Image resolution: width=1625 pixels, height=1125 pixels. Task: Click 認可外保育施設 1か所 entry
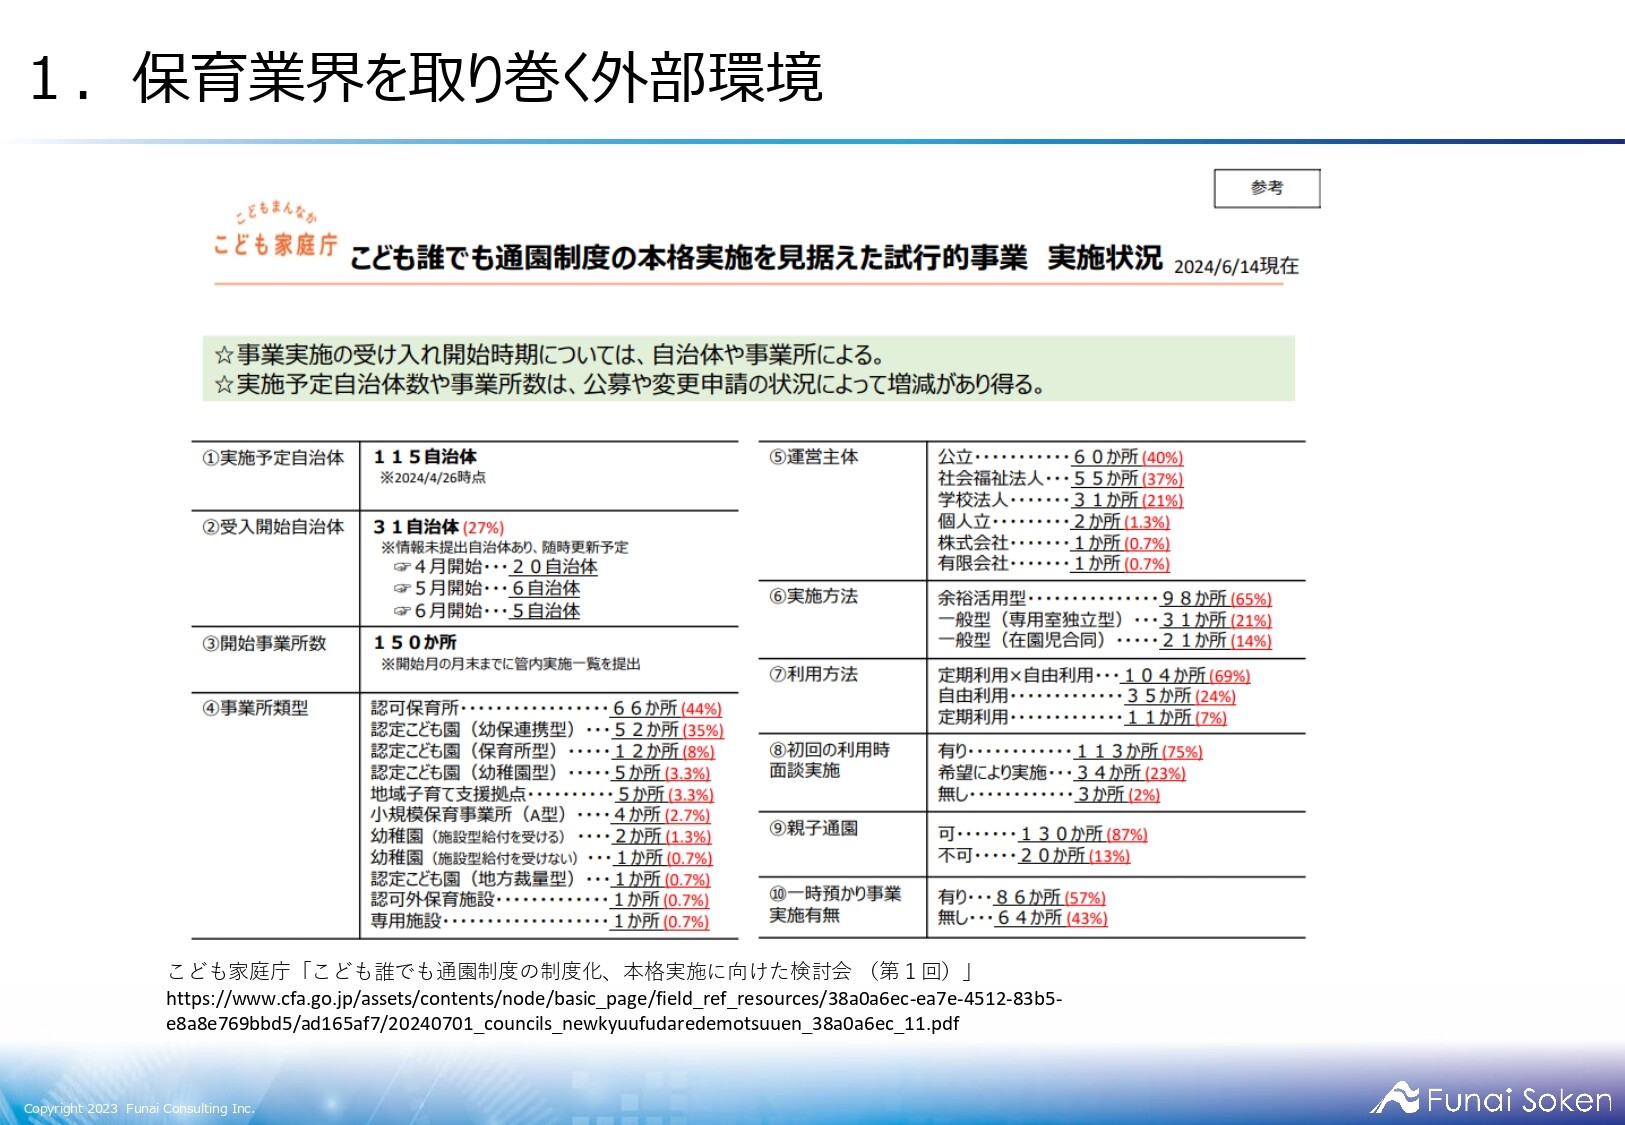540,900
